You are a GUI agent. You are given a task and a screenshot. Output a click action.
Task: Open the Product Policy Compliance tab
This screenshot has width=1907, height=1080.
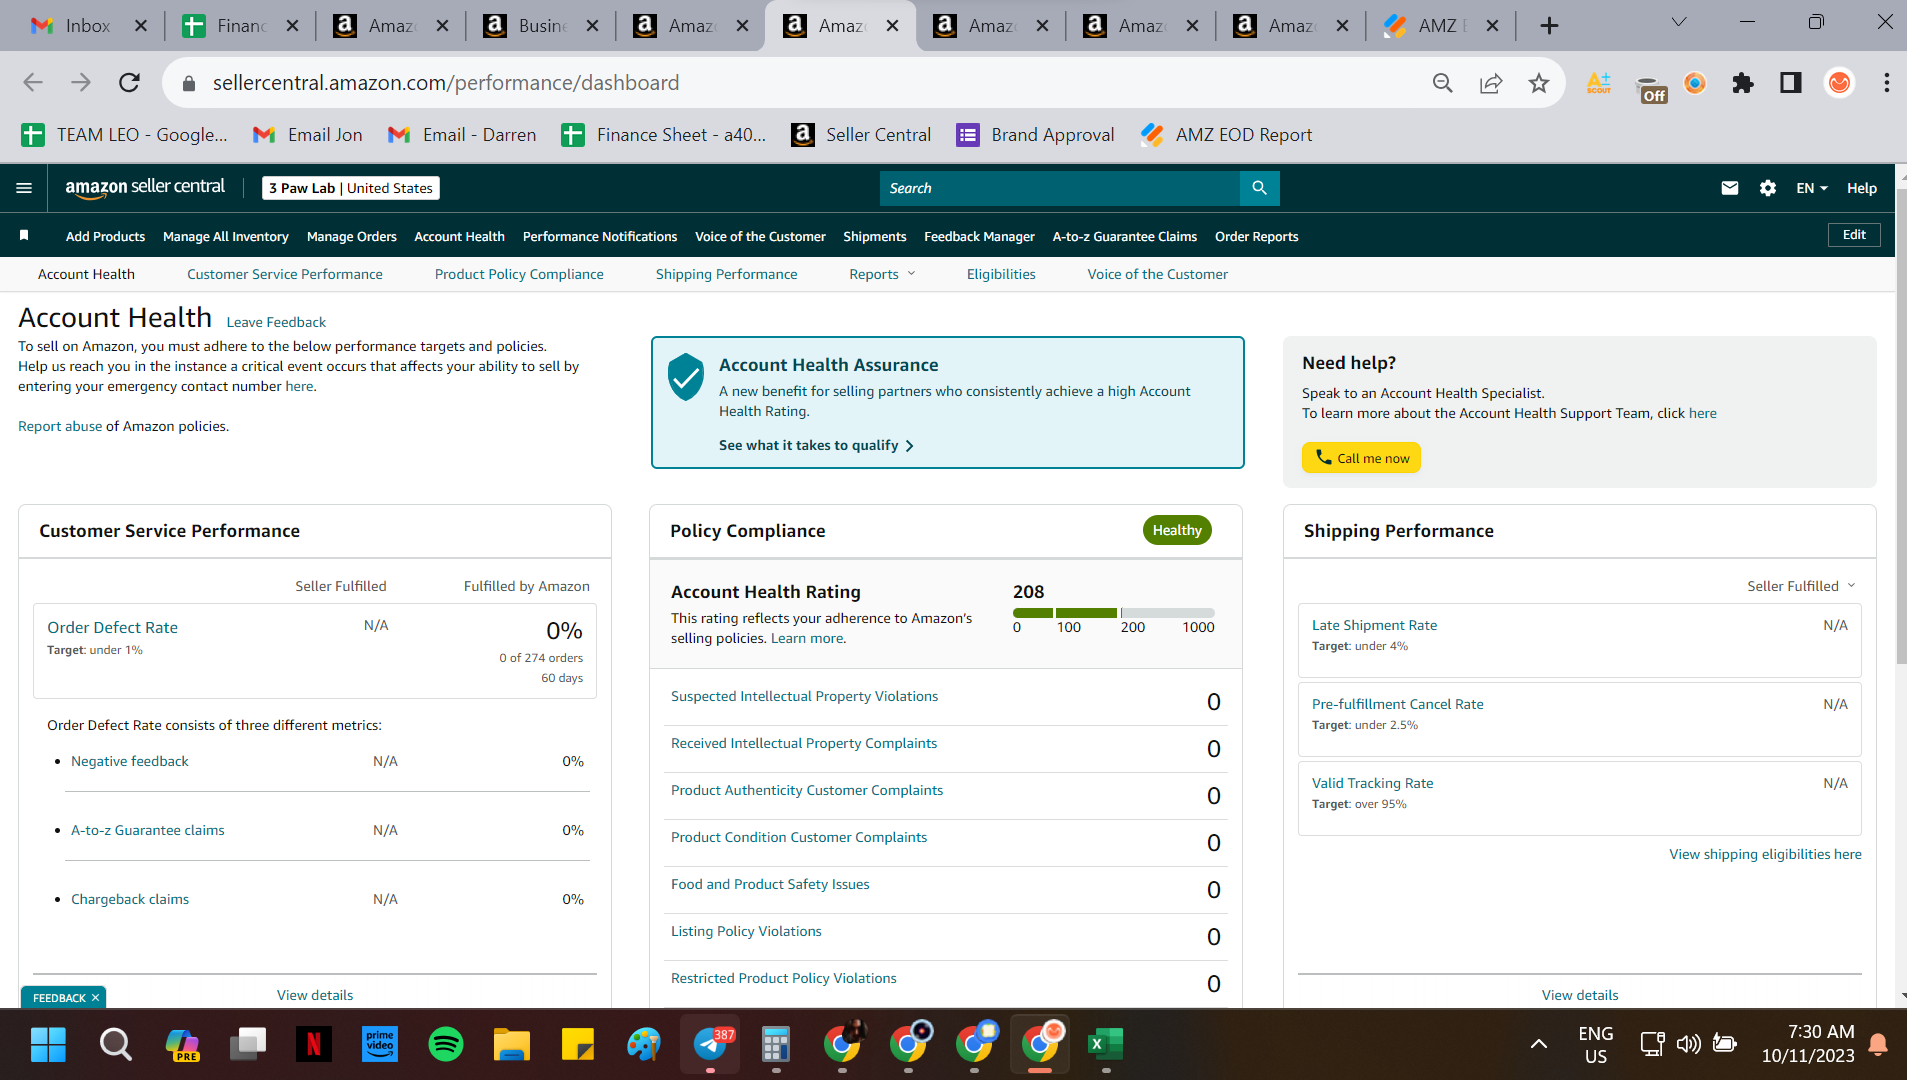tap(519, 274)
